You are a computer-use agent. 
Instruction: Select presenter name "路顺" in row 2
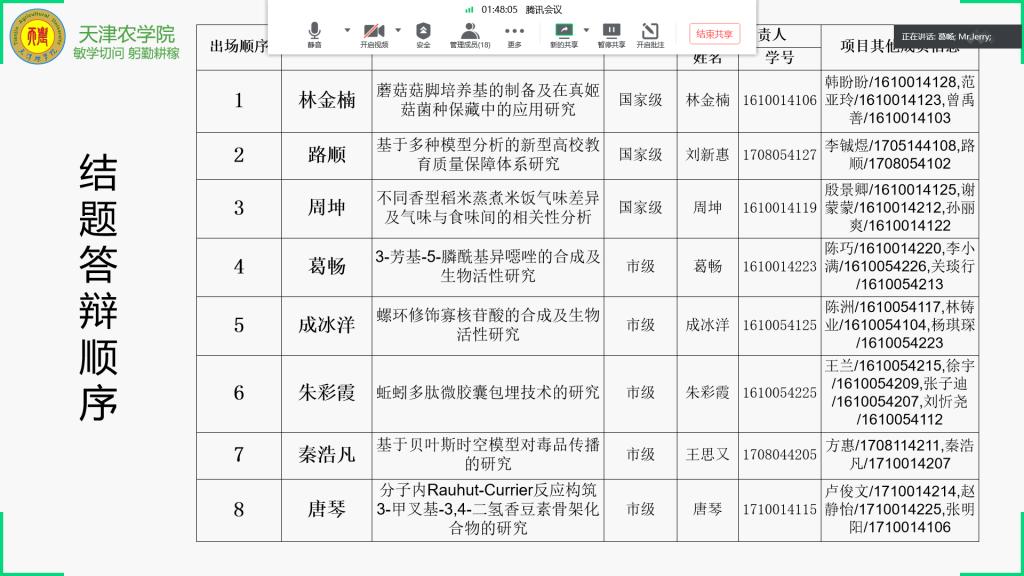[327, 155]
